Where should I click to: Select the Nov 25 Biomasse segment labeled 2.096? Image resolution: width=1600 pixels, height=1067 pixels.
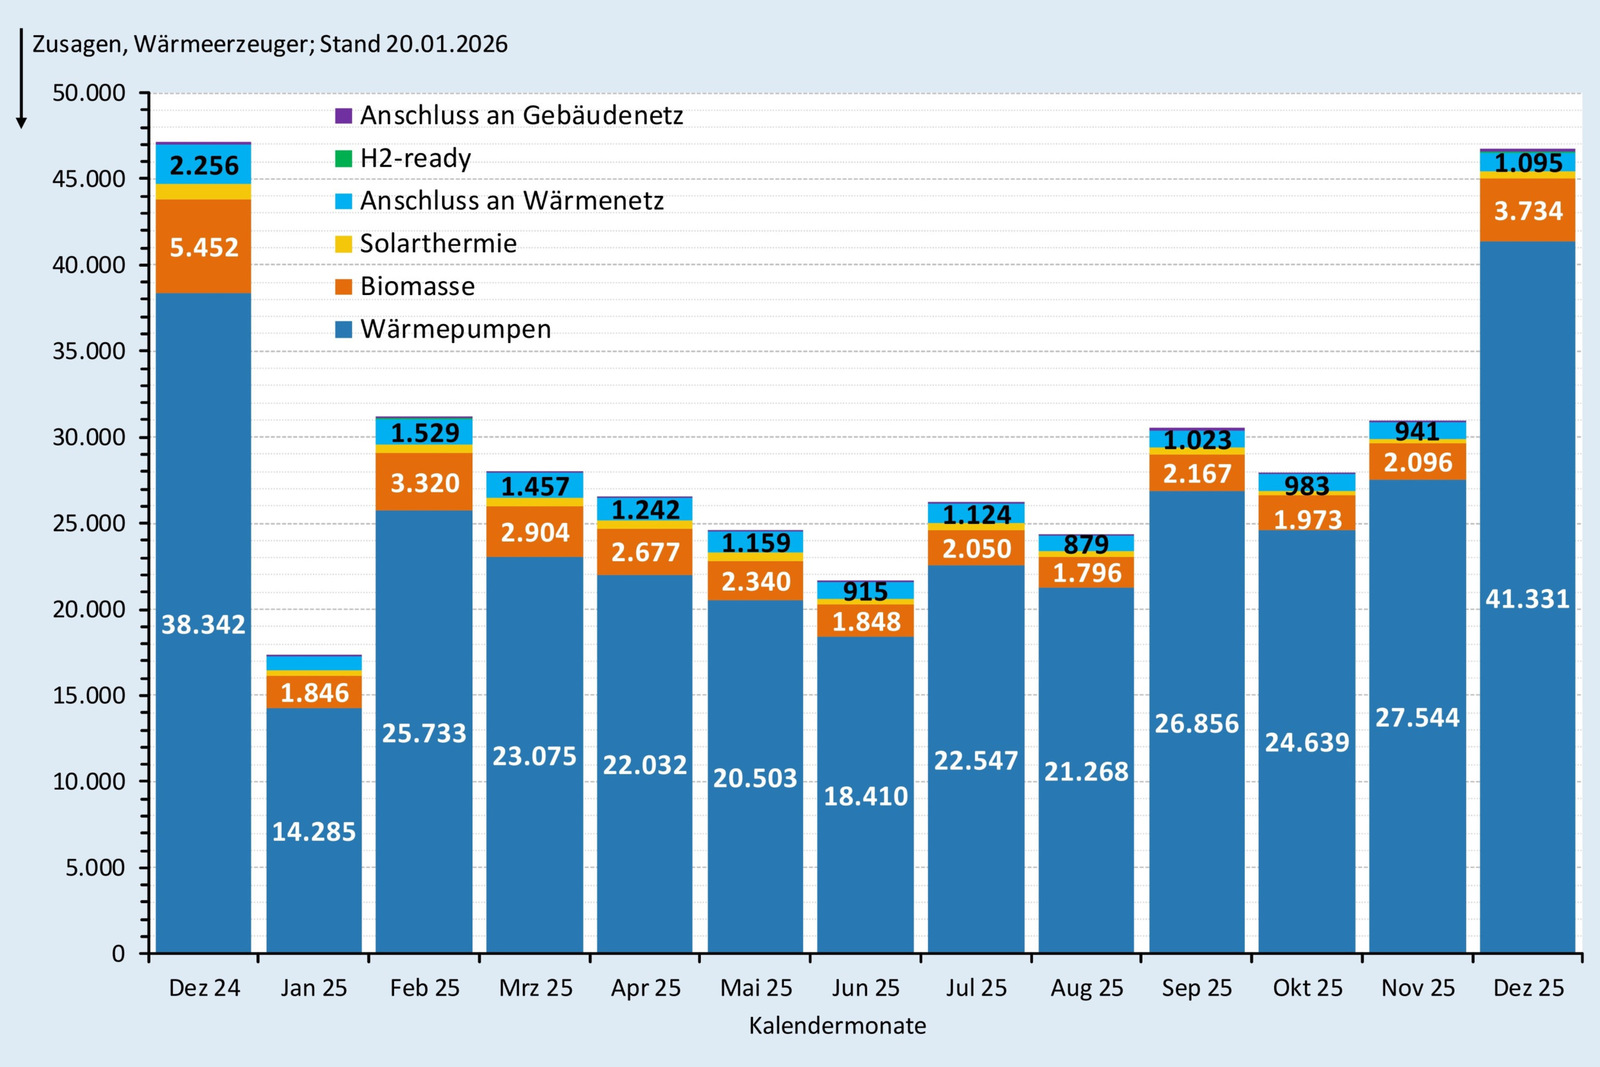(1417, 462)
